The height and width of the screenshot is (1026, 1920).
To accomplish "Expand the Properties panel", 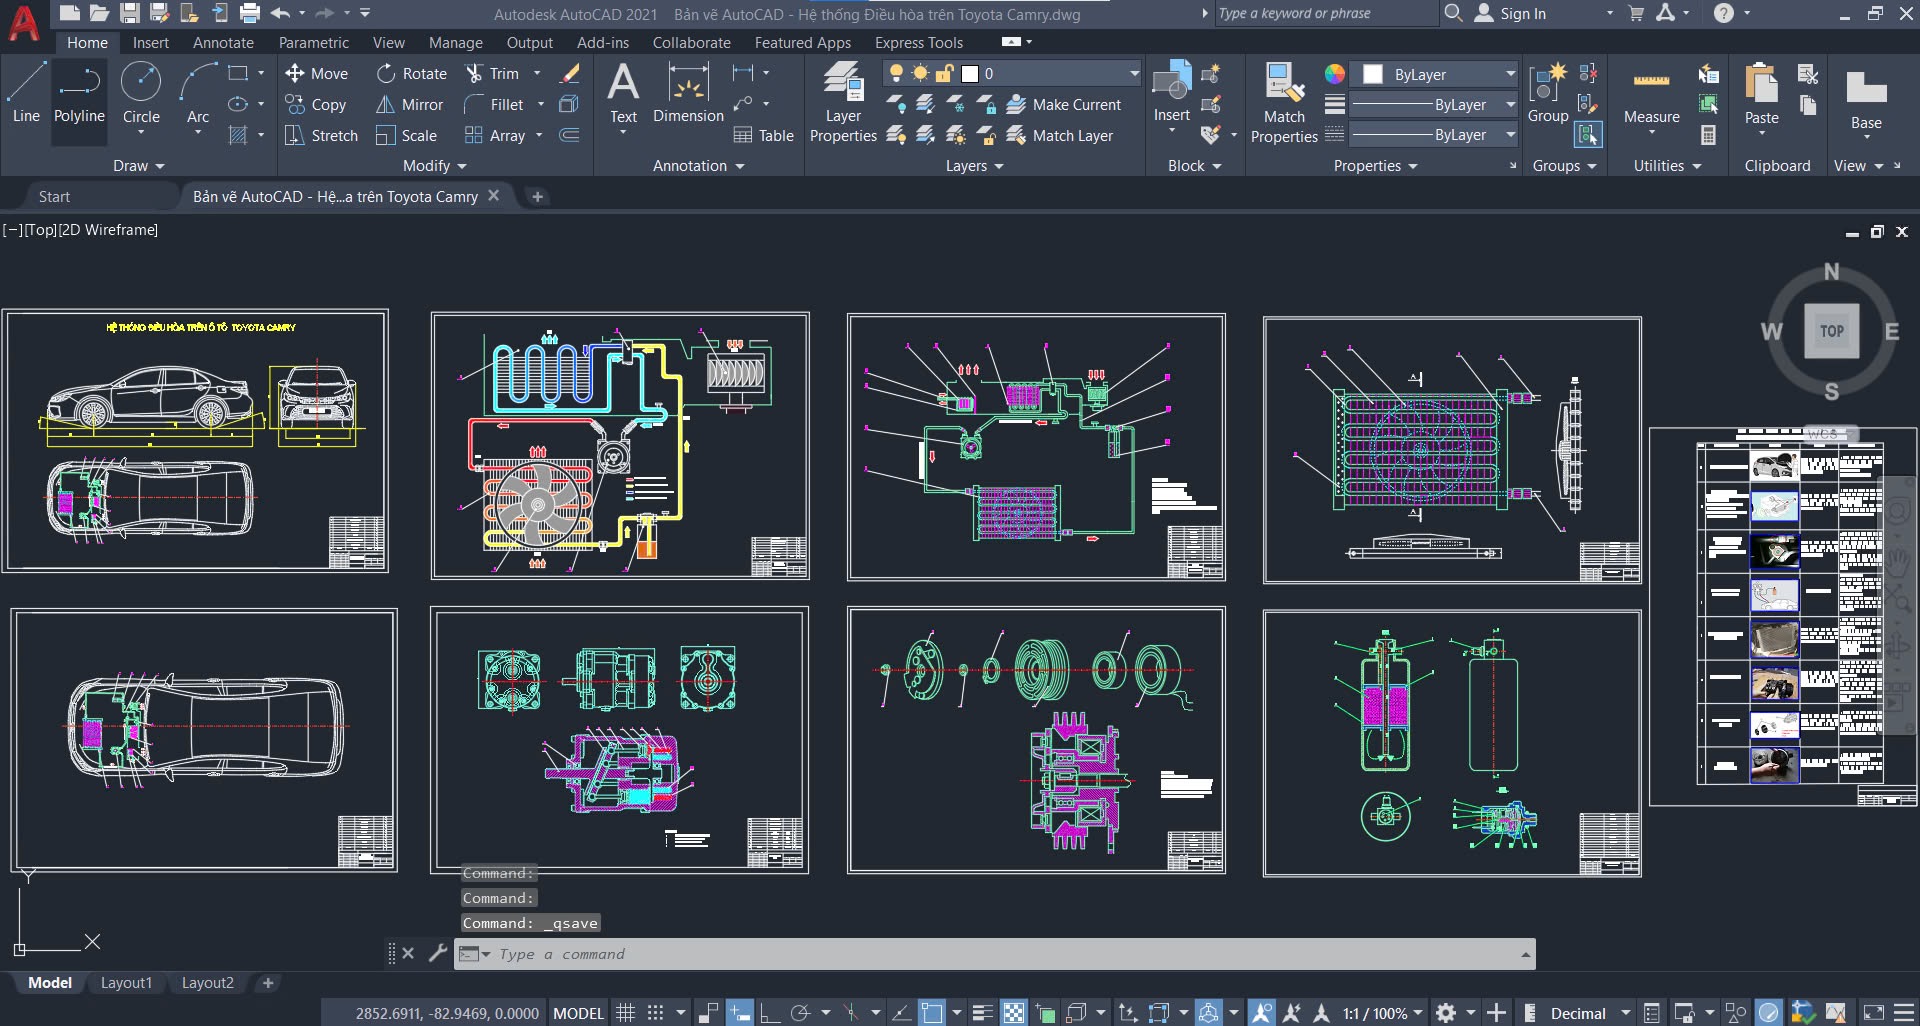I will 1375,165.
